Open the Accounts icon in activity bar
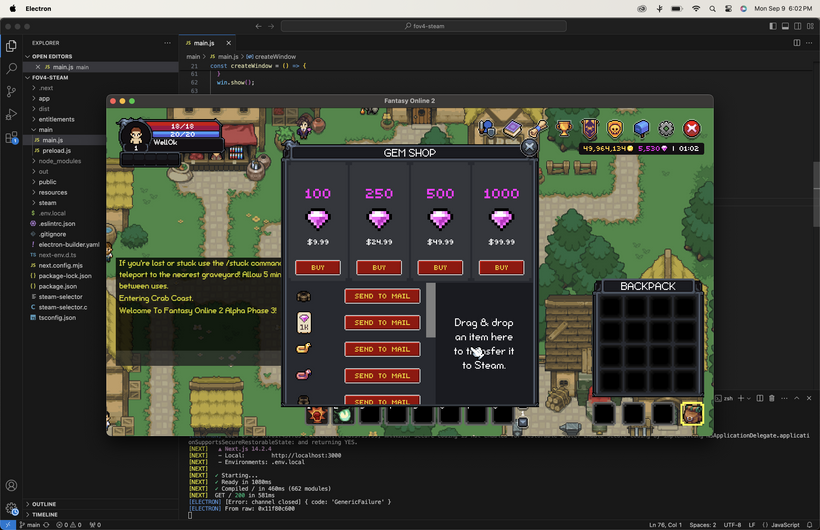Screen dimensions: 820x530 11,486
